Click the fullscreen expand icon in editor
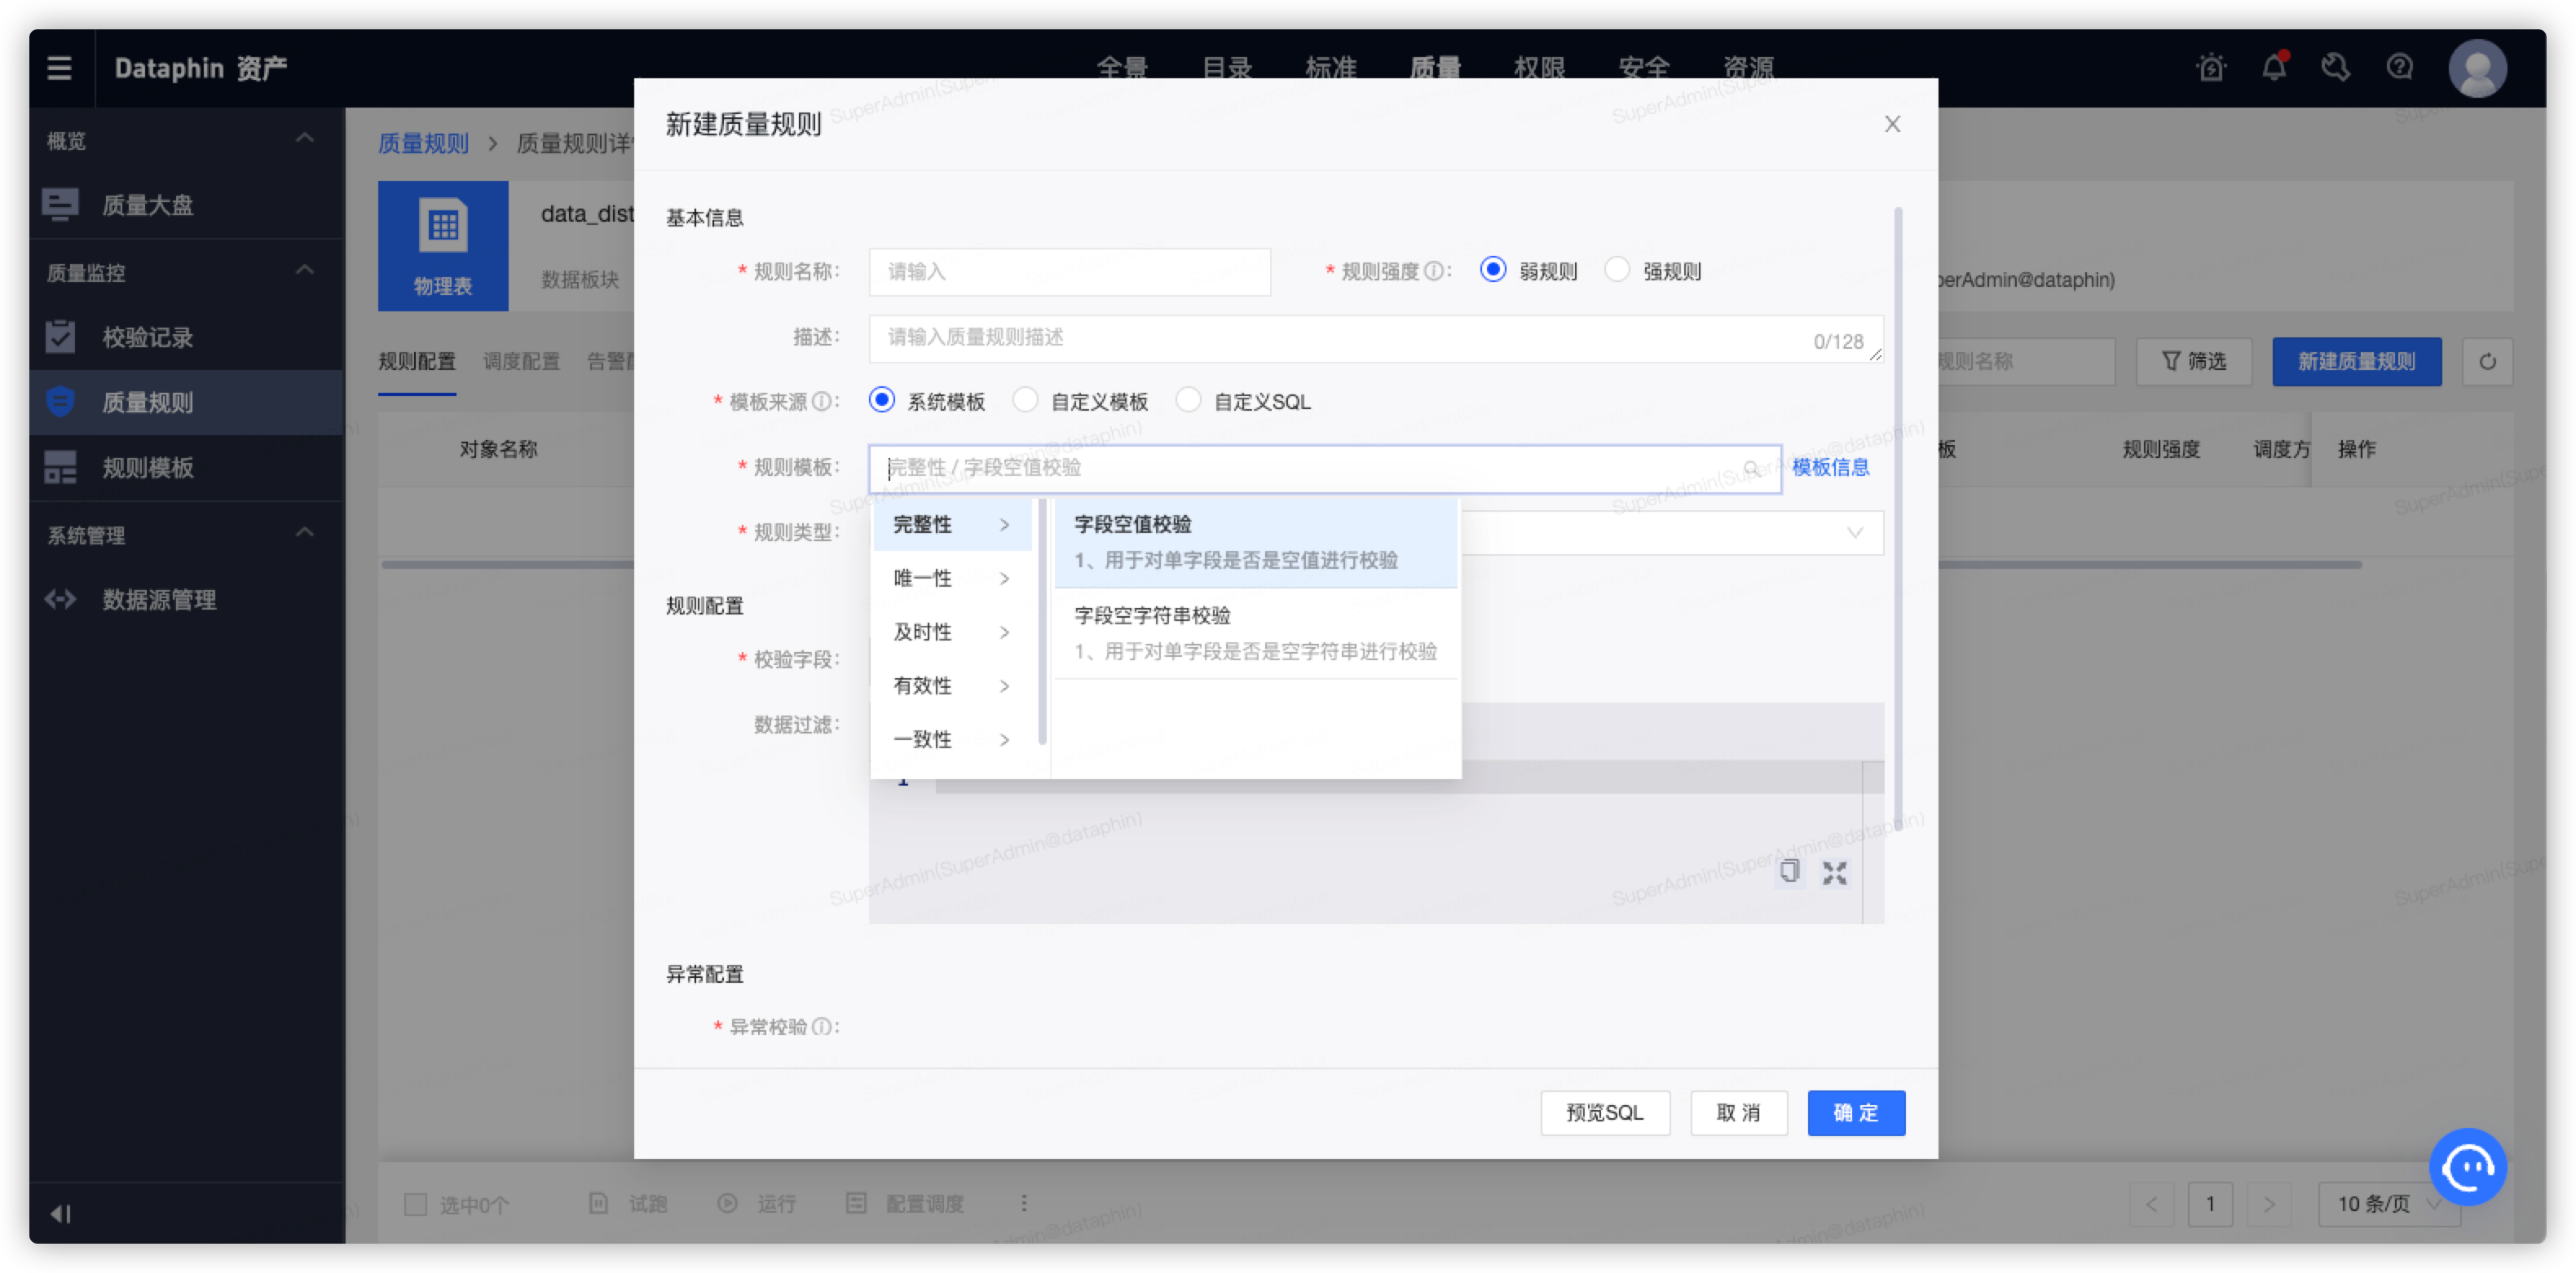 point(1834,873)
